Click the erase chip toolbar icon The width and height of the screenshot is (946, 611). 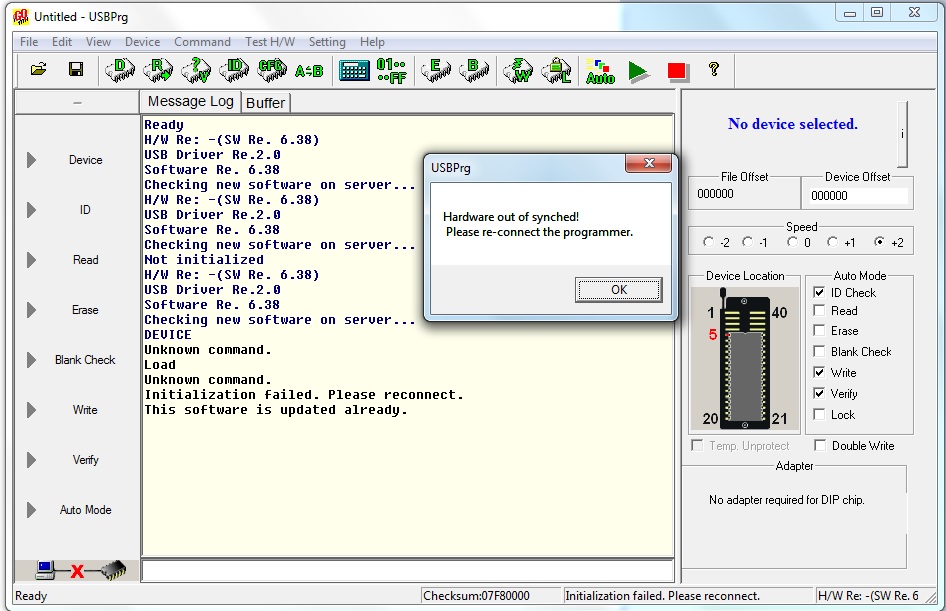436,70
